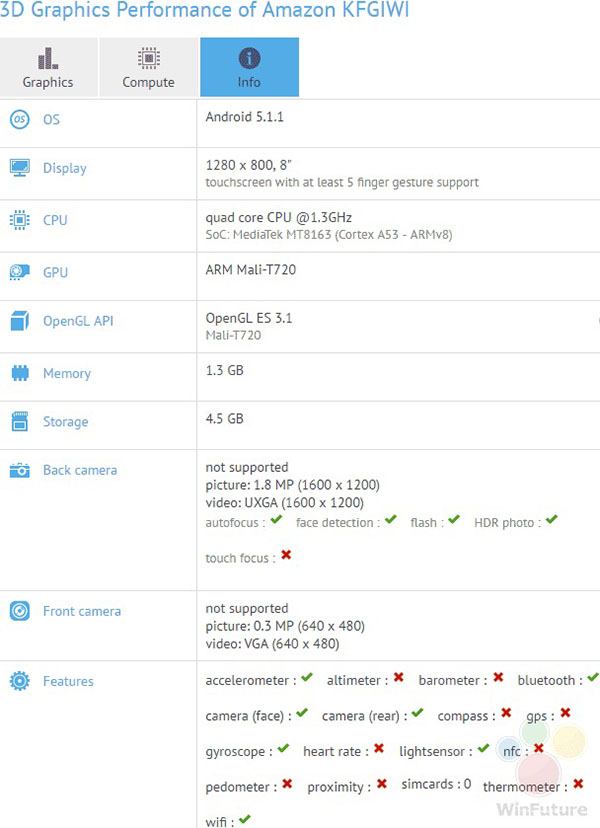This screenshot has width=600, height=828.
Task: Click the Memory module icon
Action: 20,373
